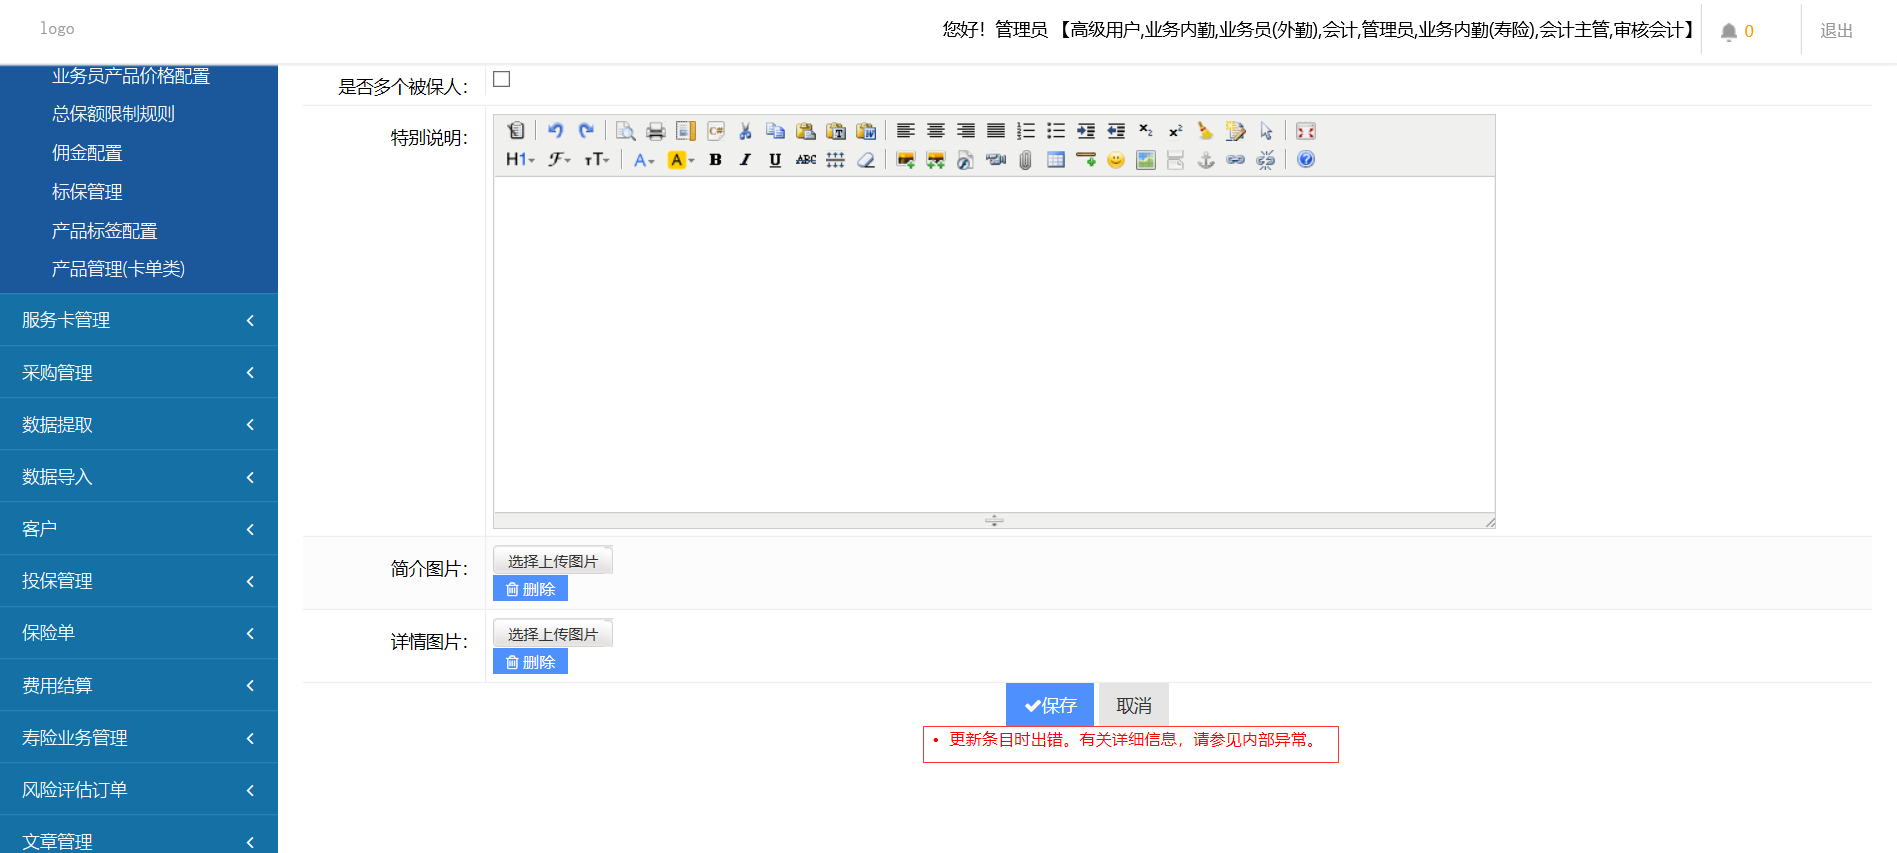Apply bold formatting
This screenshot has height=853, width=1897.
pyautogui.click(x=716, y=160)
